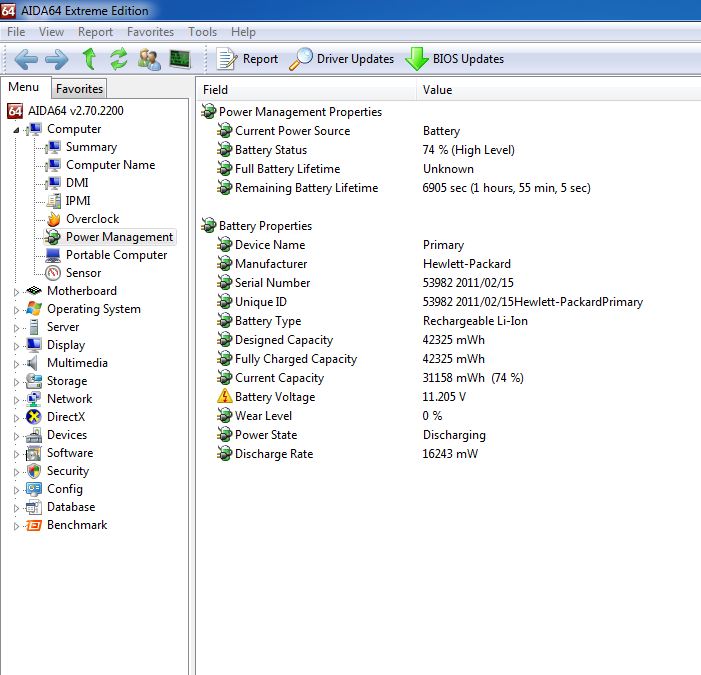Click the Report toolbar button
Image resolution: width=701 pixels, height=675 pixels.
(x=248, y=59)
